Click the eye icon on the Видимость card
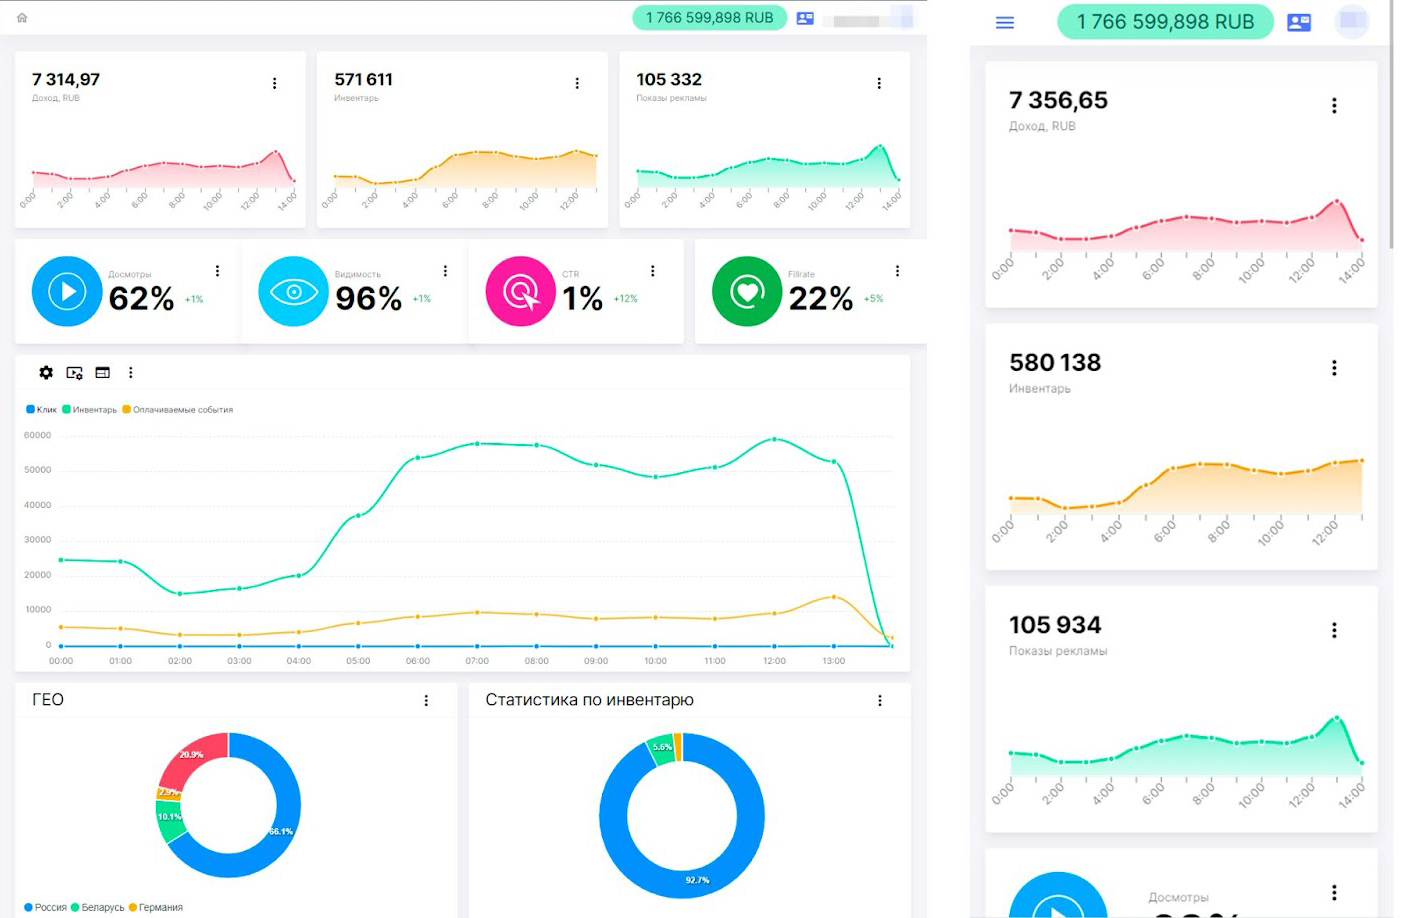1402x918 pixels. pos(293,291)
